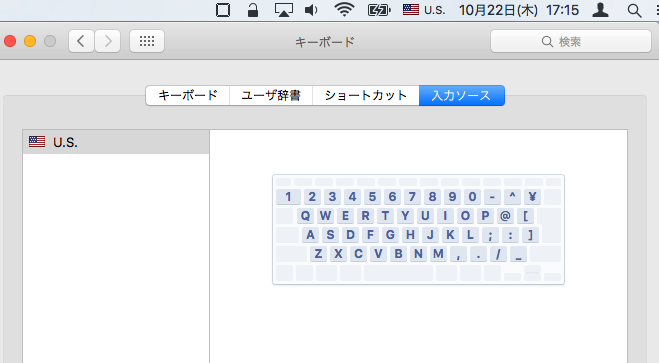Open the AirPlay display menu bar icon
The image size is (659, 363).
(x=284, y=10)
